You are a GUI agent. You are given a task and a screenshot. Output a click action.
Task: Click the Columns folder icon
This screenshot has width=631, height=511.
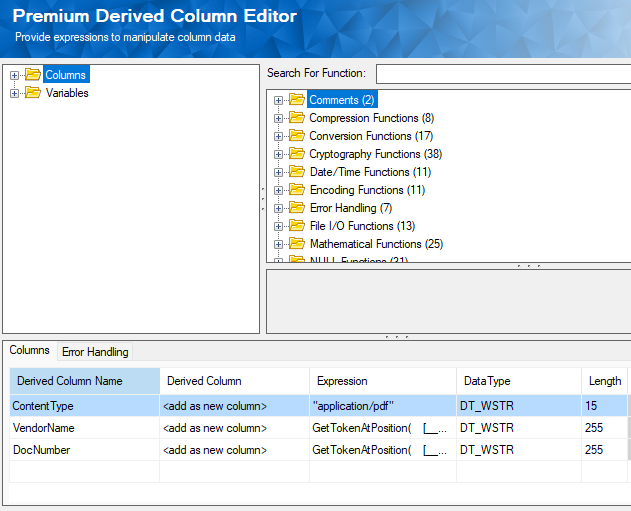[x=33, y=74]
